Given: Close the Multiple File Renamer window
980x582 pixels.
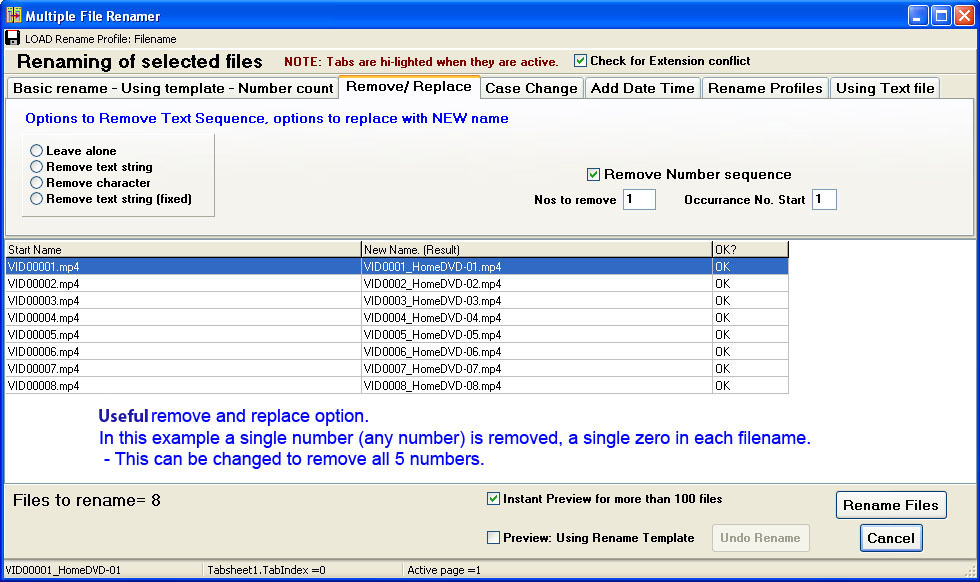Looking at the screenshot, I should (964, 15).
